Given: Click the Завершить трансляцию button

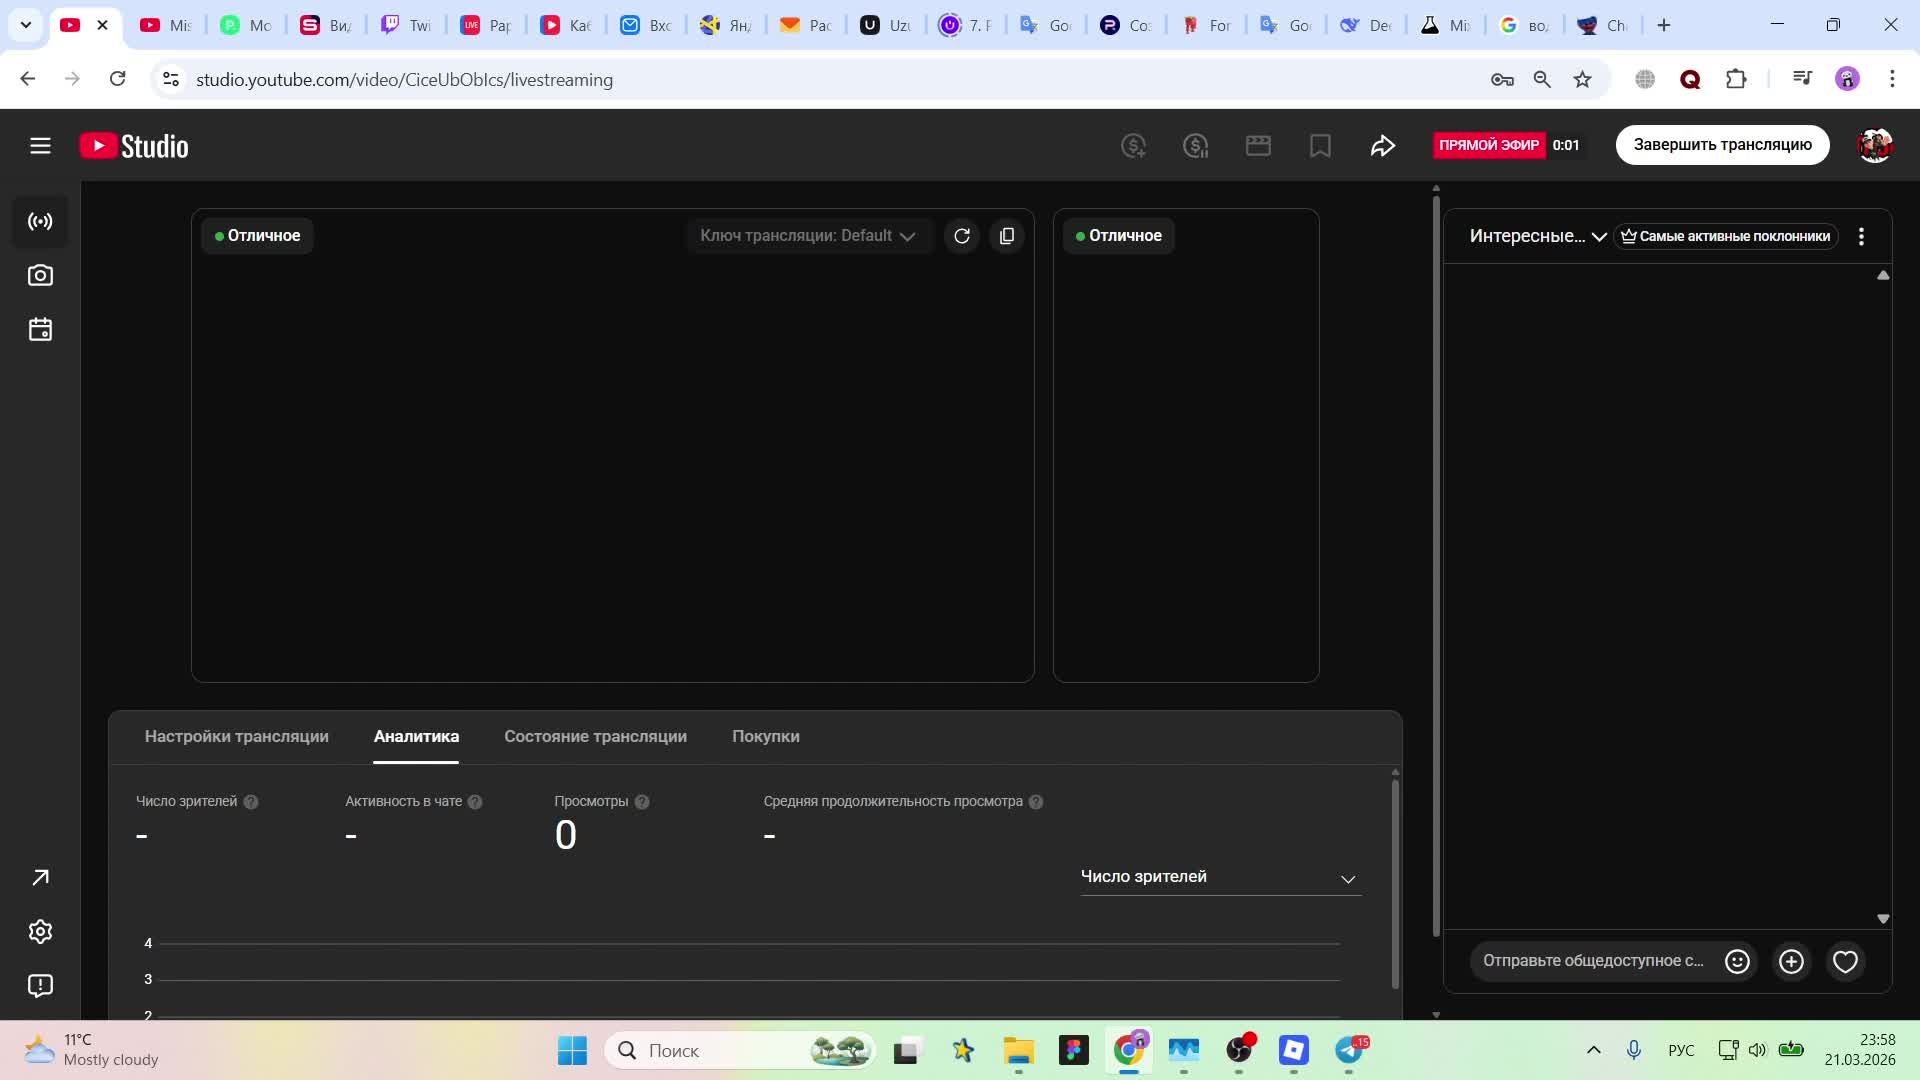Looking at the screenshot, I should tap(1722, 145).
